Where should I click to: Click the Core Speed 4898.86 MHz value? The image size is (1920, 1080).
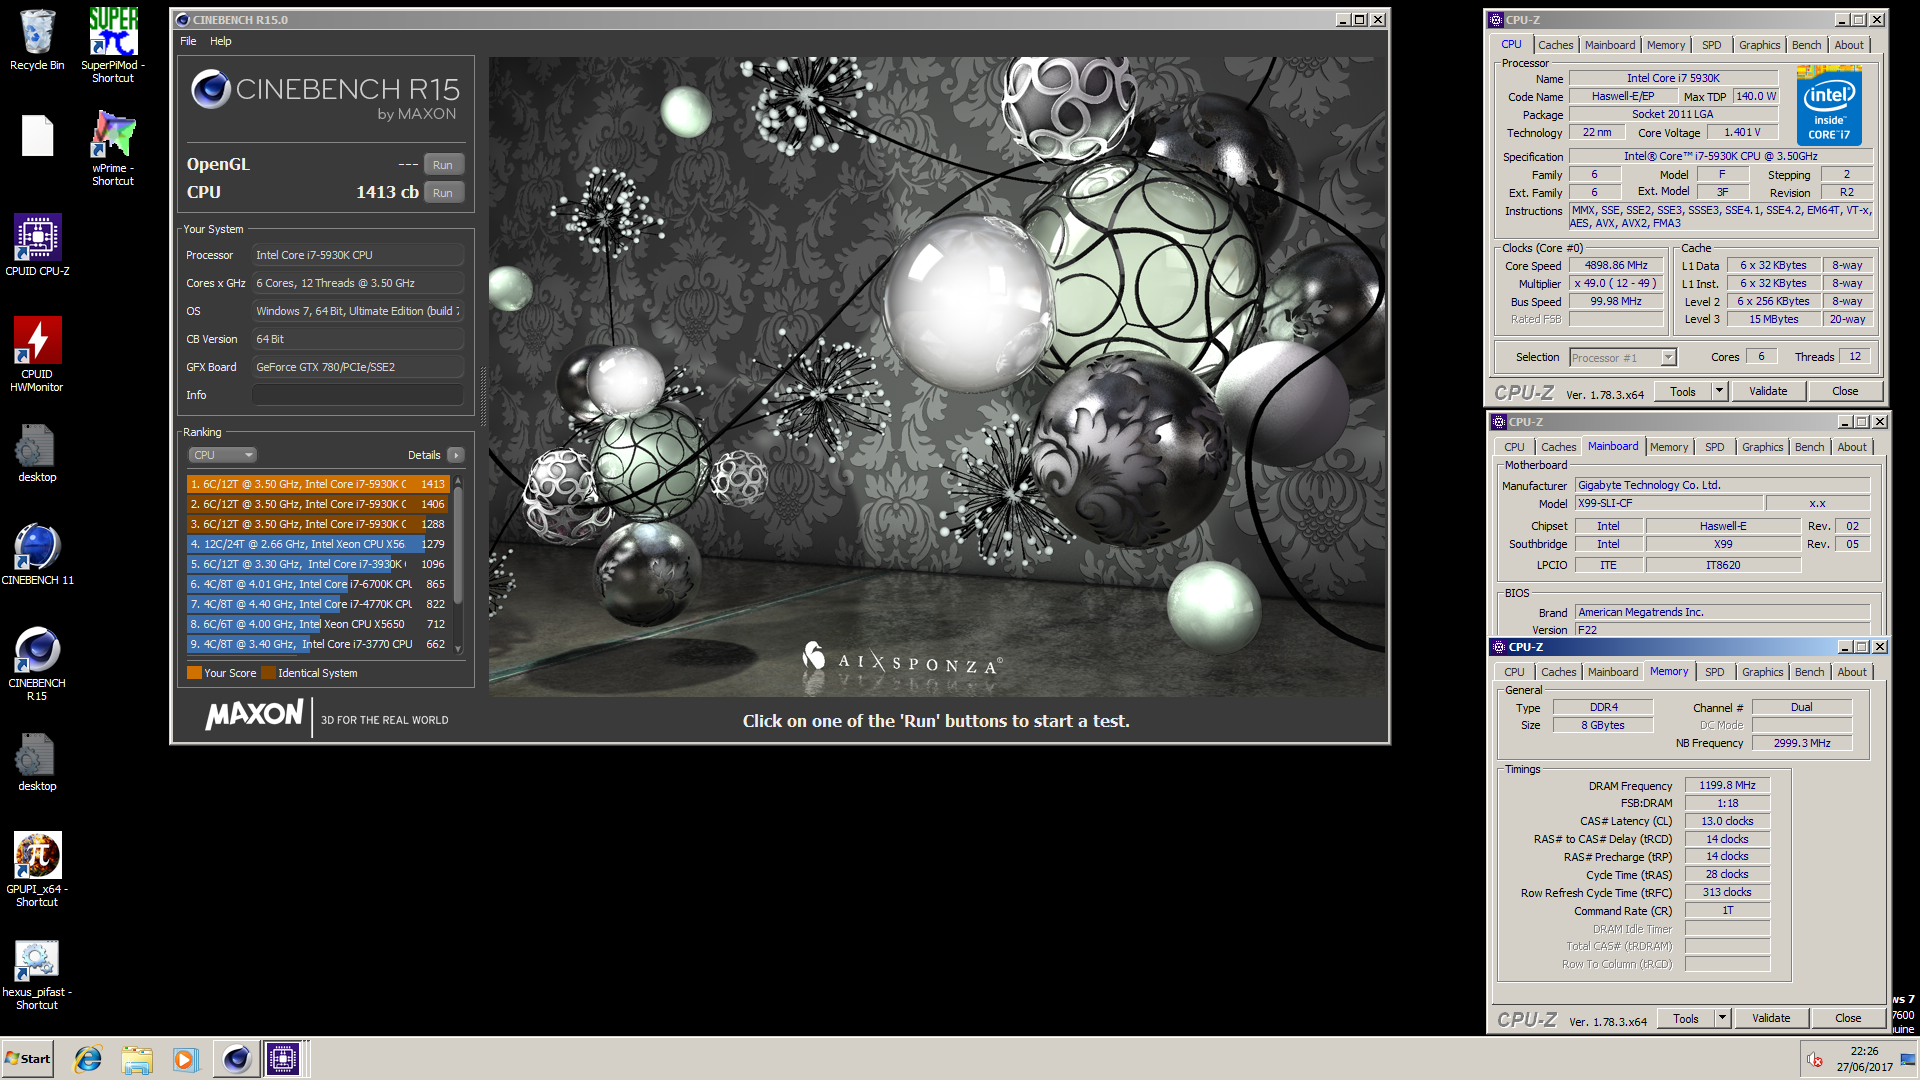tap(1615, 266)
